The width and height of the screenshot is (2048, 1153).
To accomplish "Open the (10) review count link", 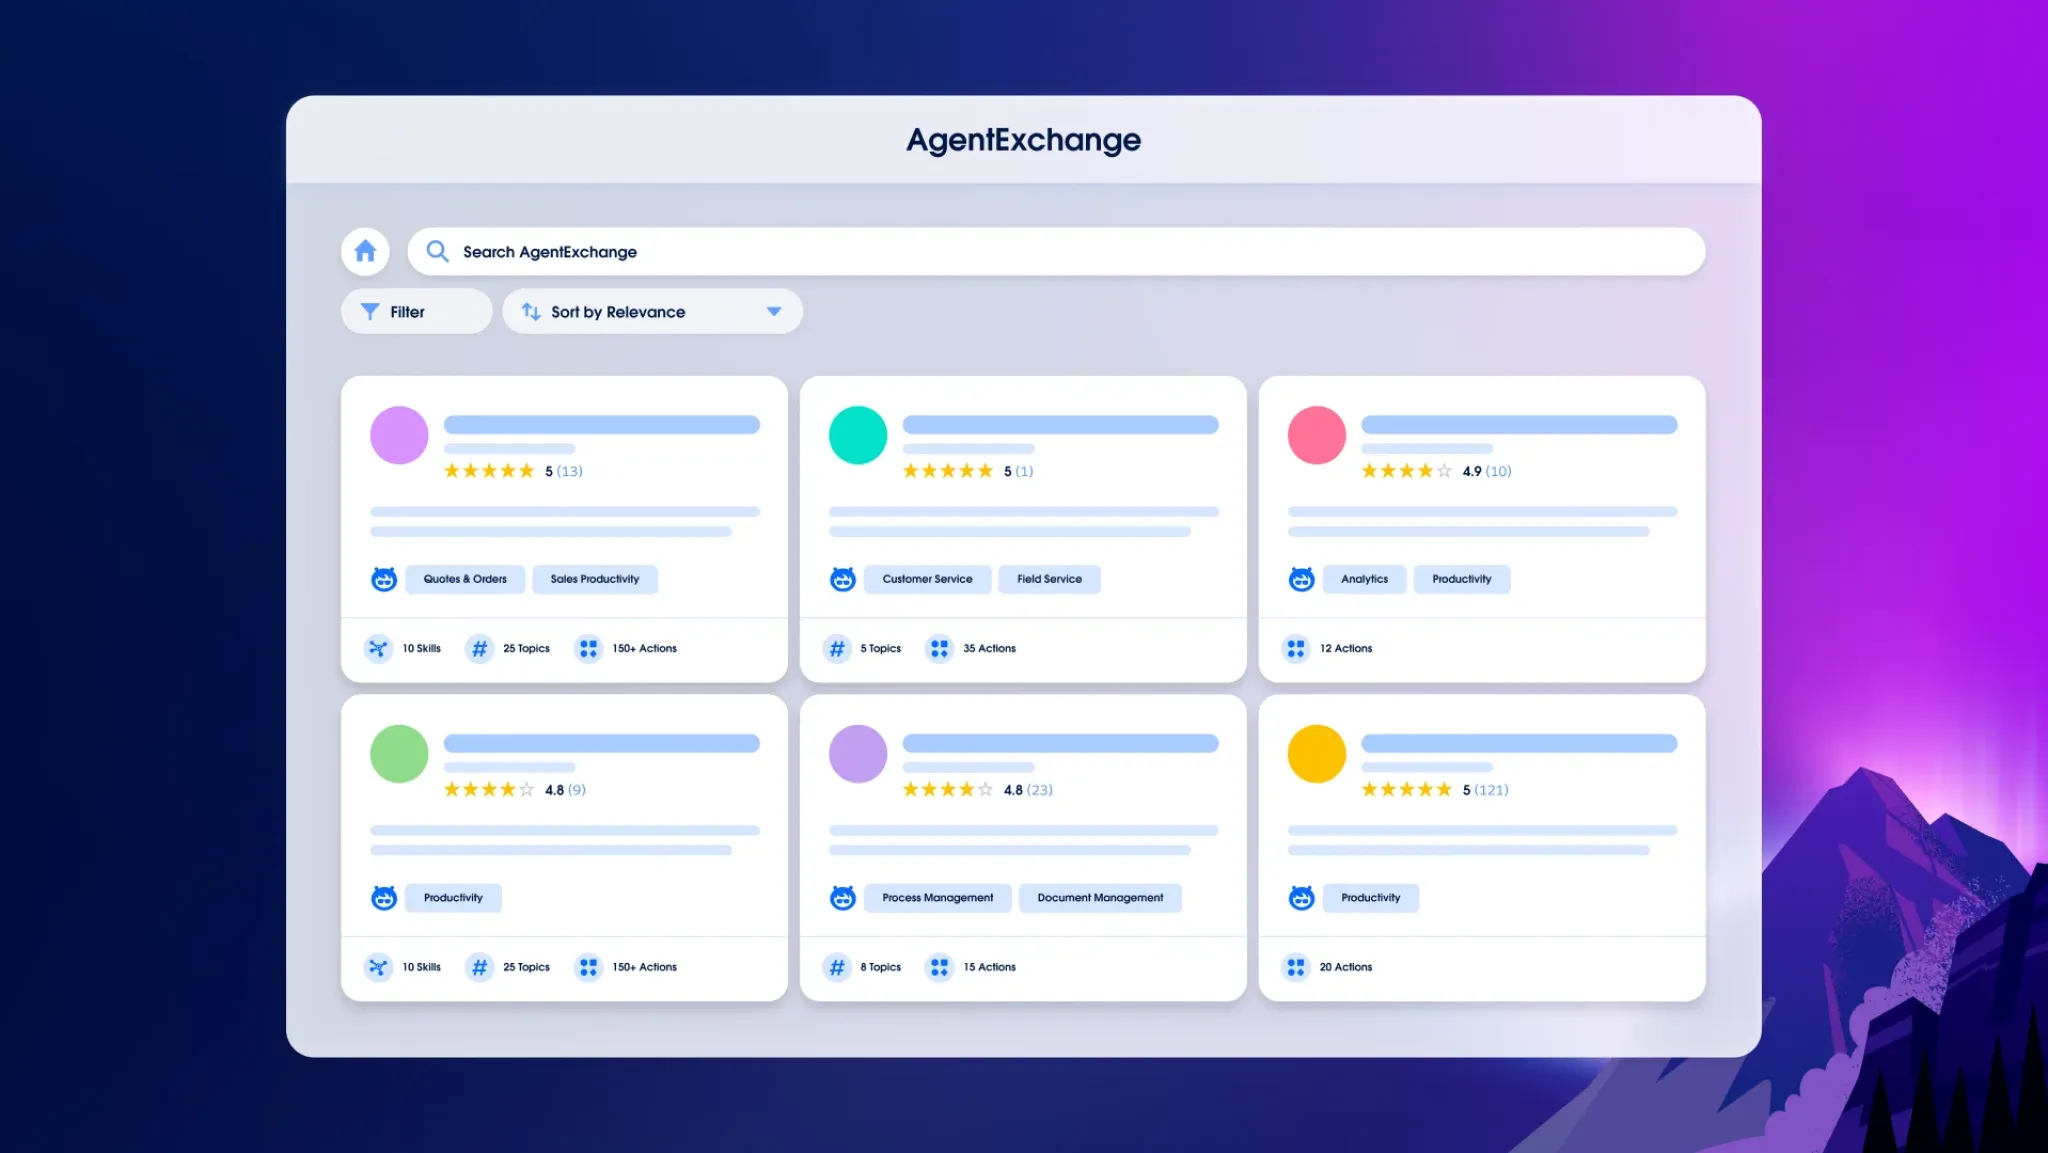I will click(x=1499, y=471).
